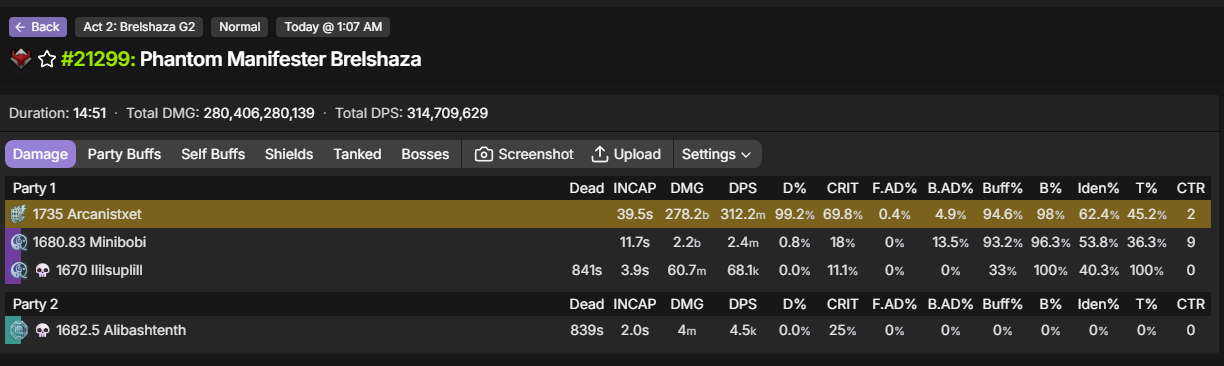Select the Shields tab
Screen dimensions: 1224x366
click(289, 154)
